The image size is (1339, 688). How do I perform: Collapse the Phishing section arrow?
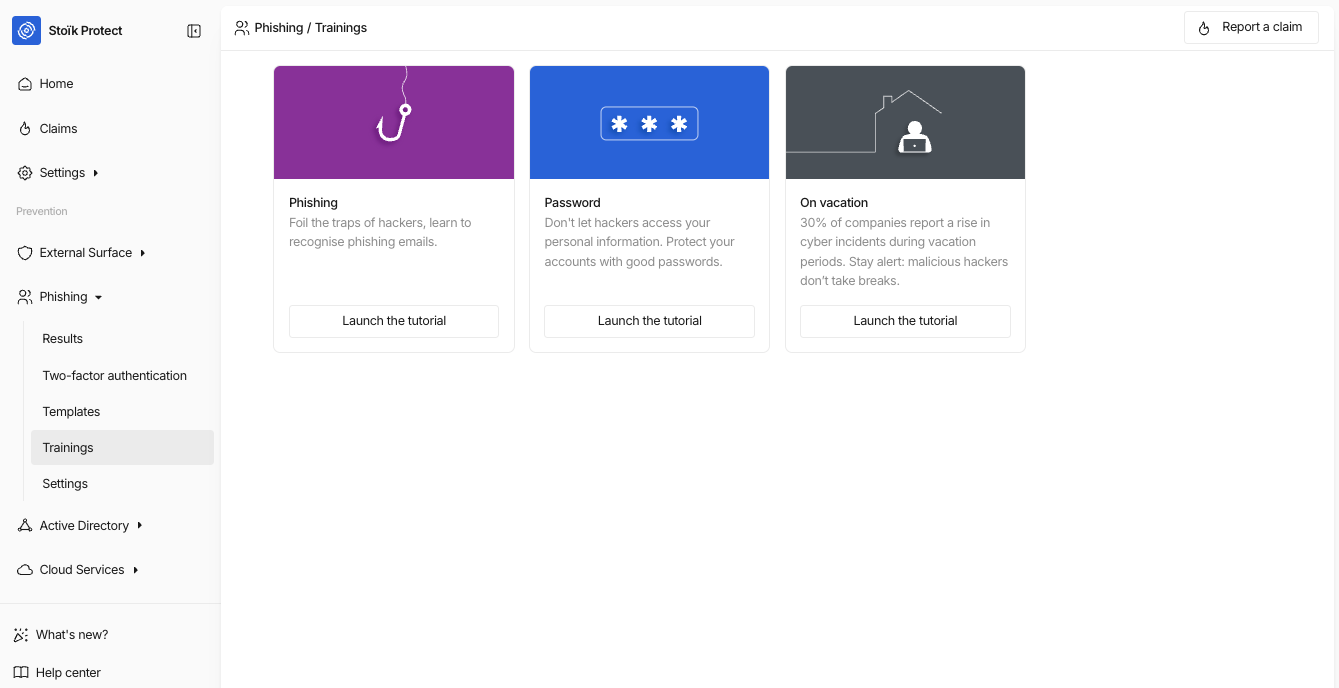(99, 297)
